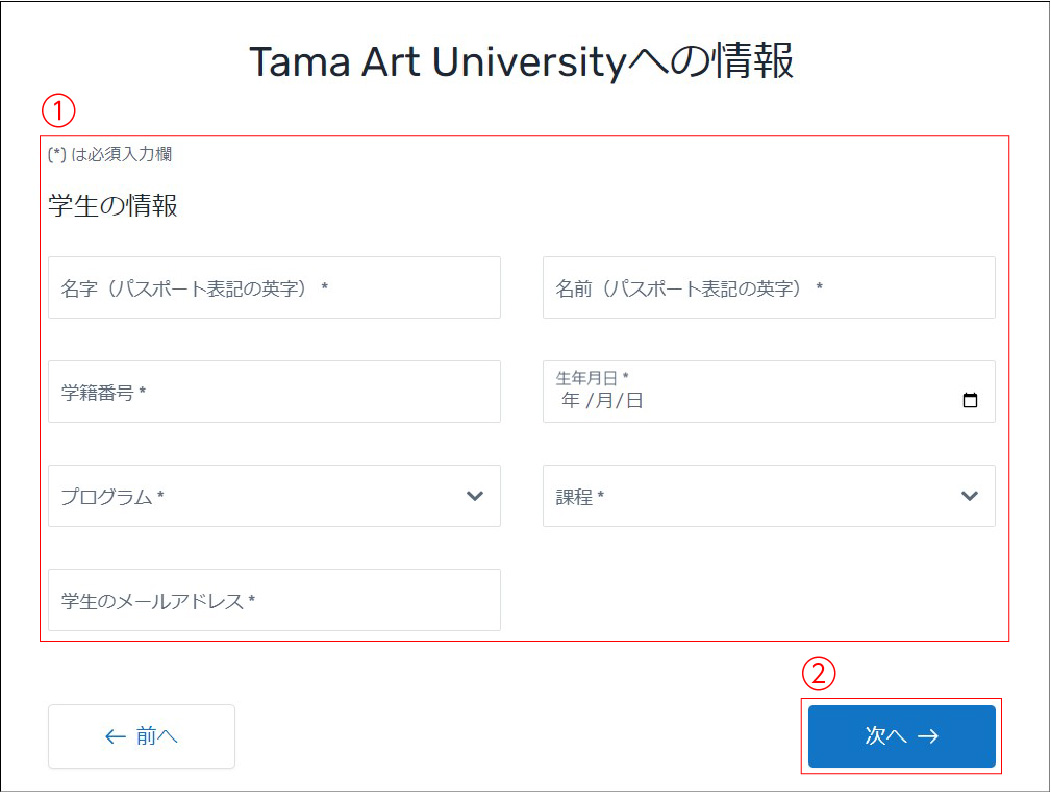Image resolution: width=1051 pixels, height=792 pixels.
Task: Click into the 学籍番号 input field
Action: coord(274,392)
